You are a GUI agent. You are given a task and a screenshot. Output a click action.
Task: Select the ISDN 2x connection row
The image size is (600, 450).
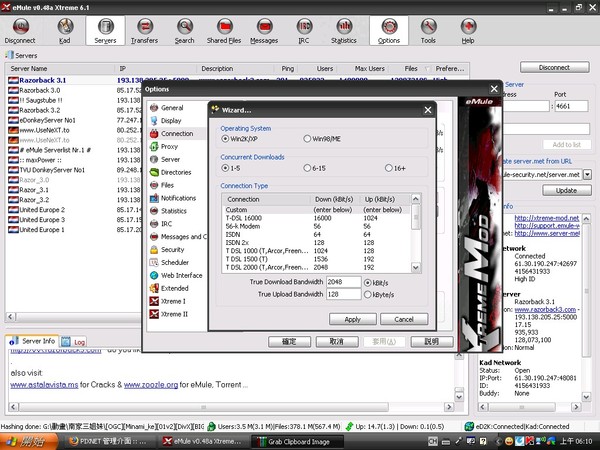tap(316, 243)
